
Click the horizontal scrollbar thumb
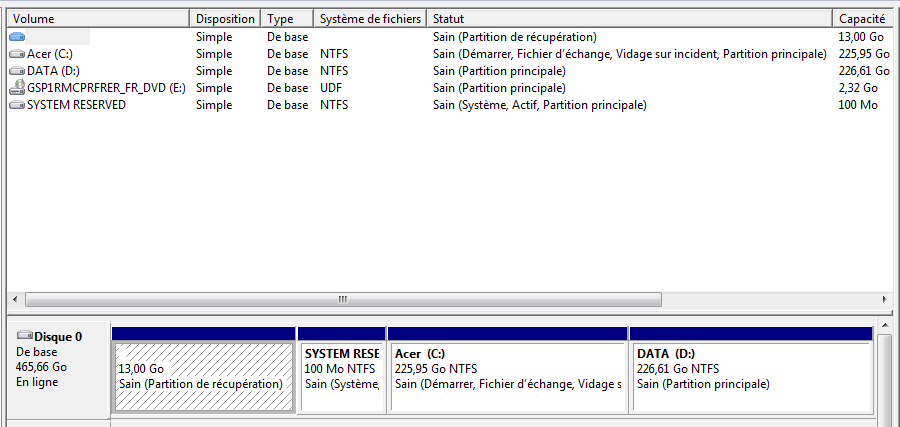[343, 300]
